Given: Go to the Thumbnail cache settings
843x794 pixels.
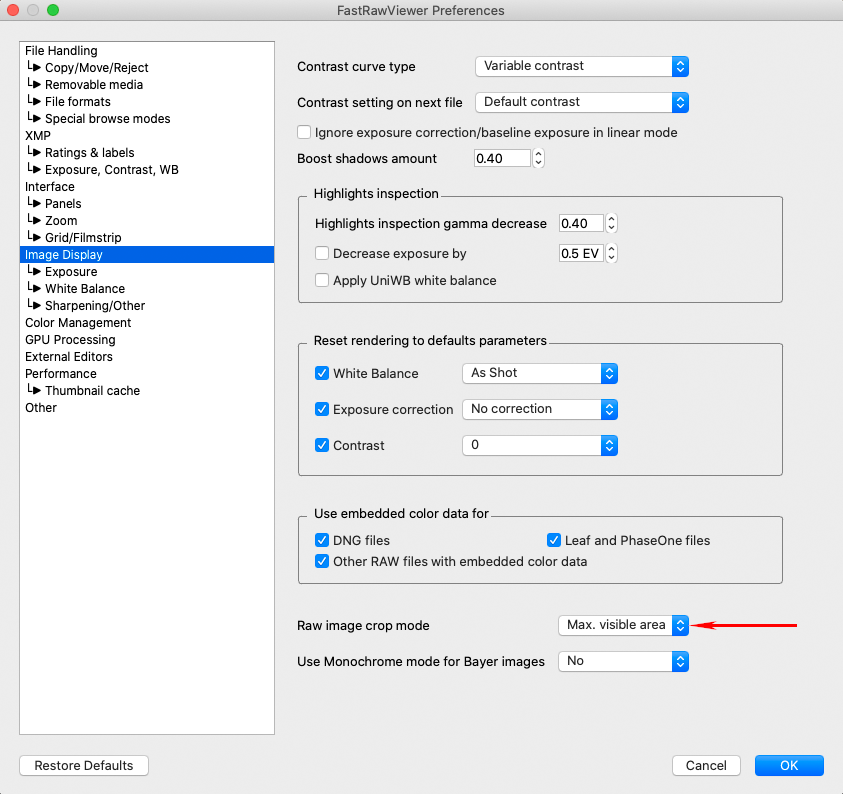Looking at the screenshot, I should coord(92,391).
